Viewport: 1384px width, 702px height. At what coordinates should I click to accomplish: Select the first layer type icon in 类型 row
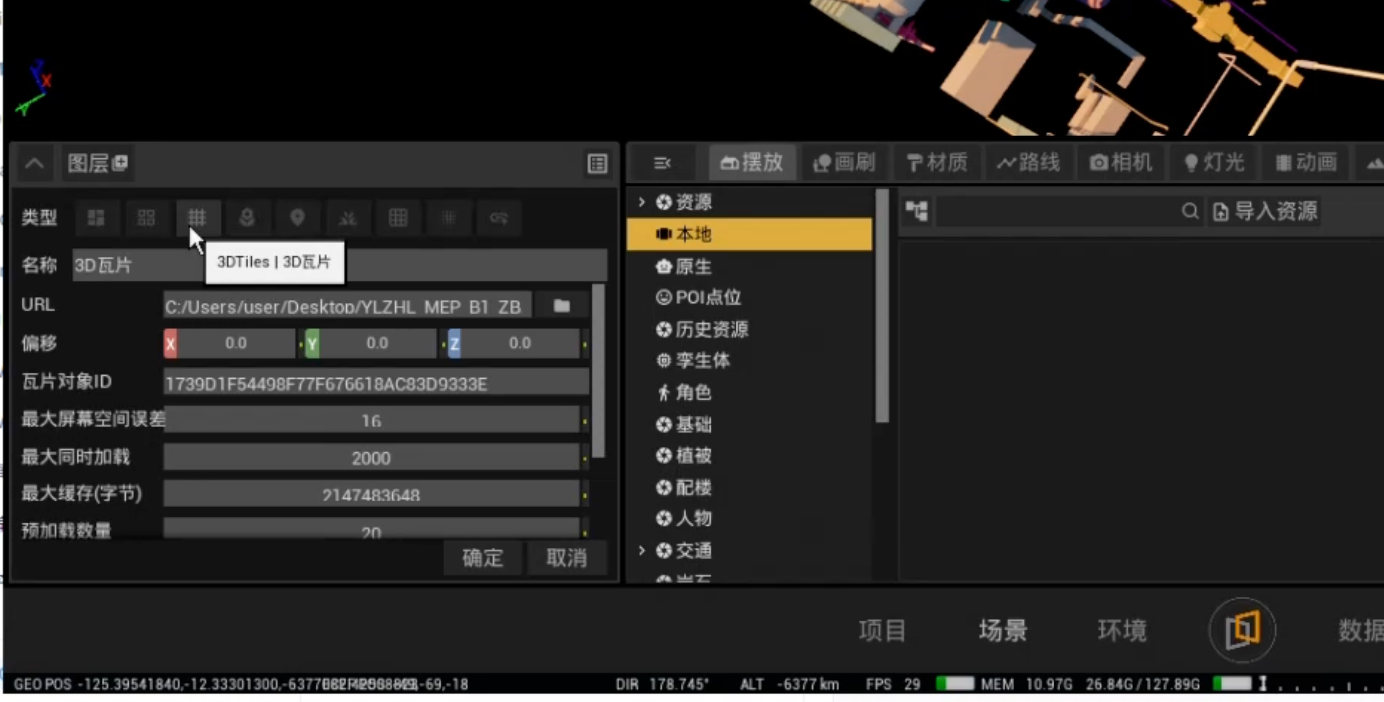(96, 217)
